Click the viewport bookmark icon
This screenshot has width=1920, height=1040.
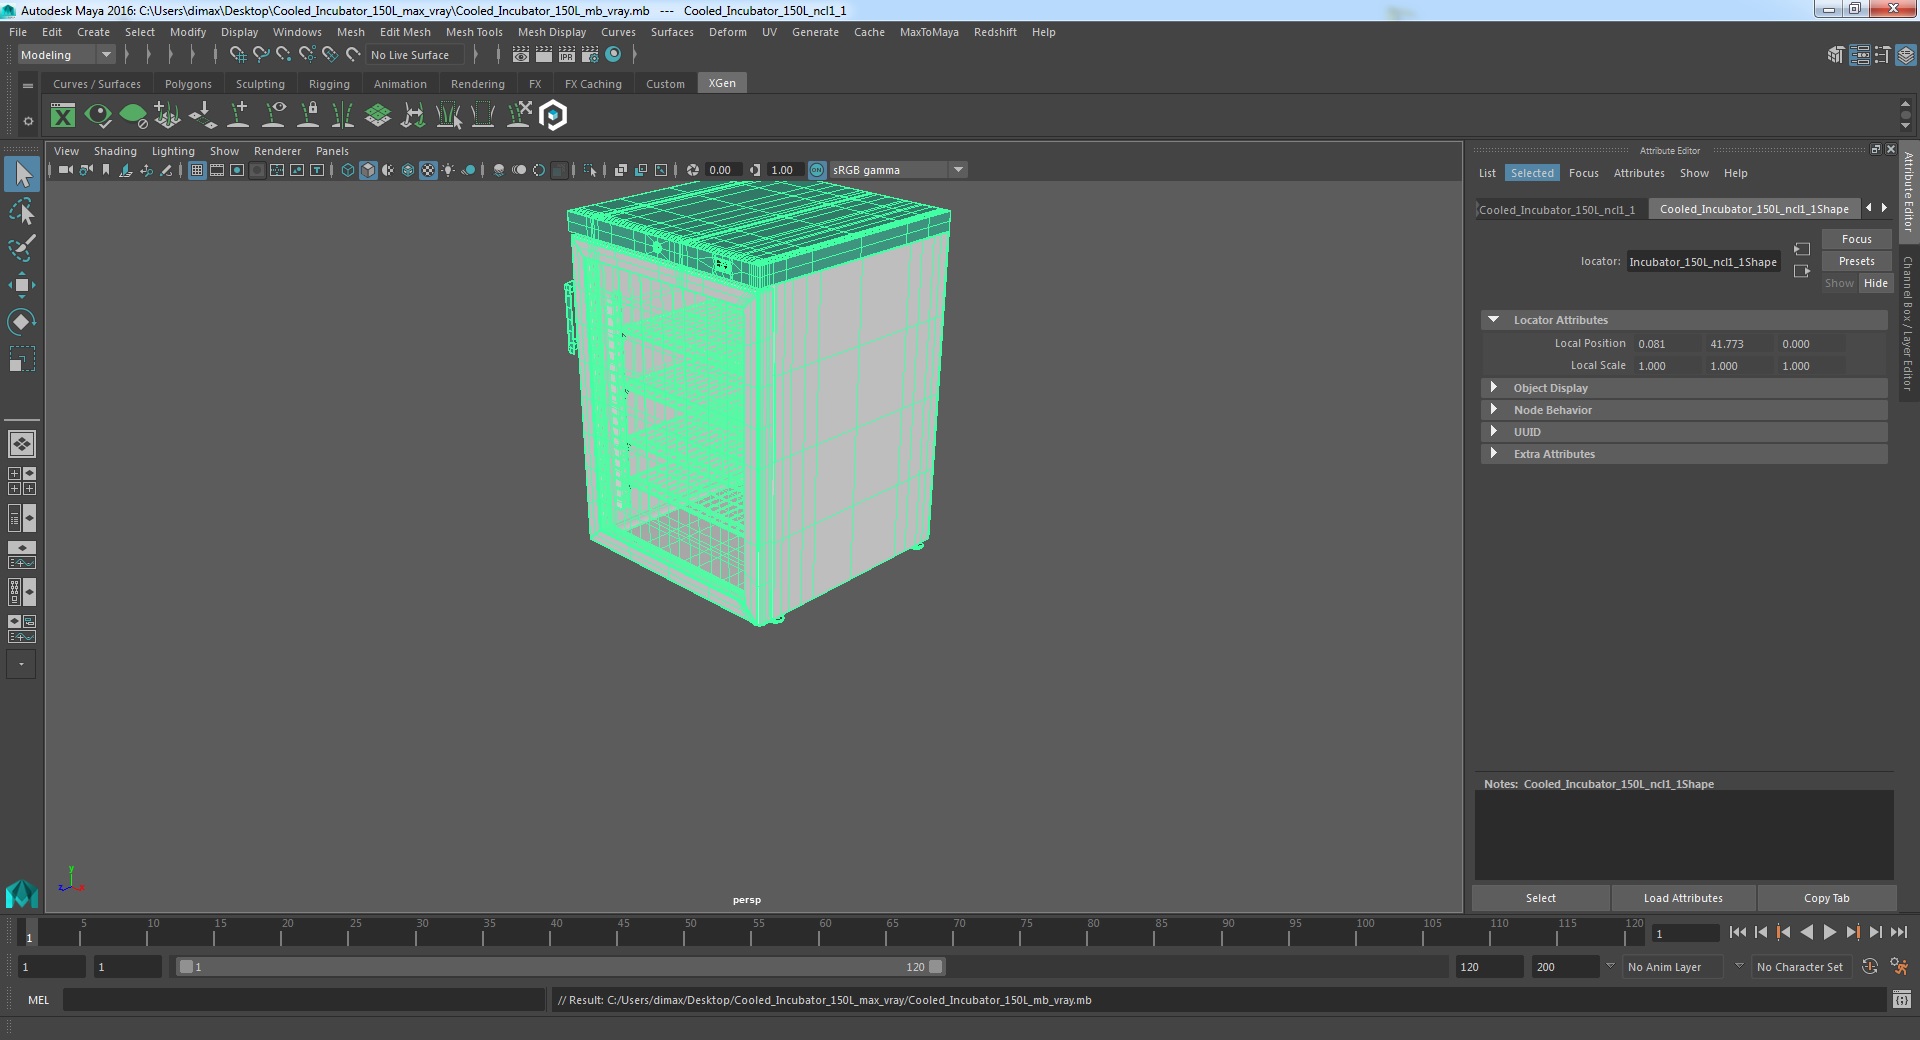pos(106,170)
